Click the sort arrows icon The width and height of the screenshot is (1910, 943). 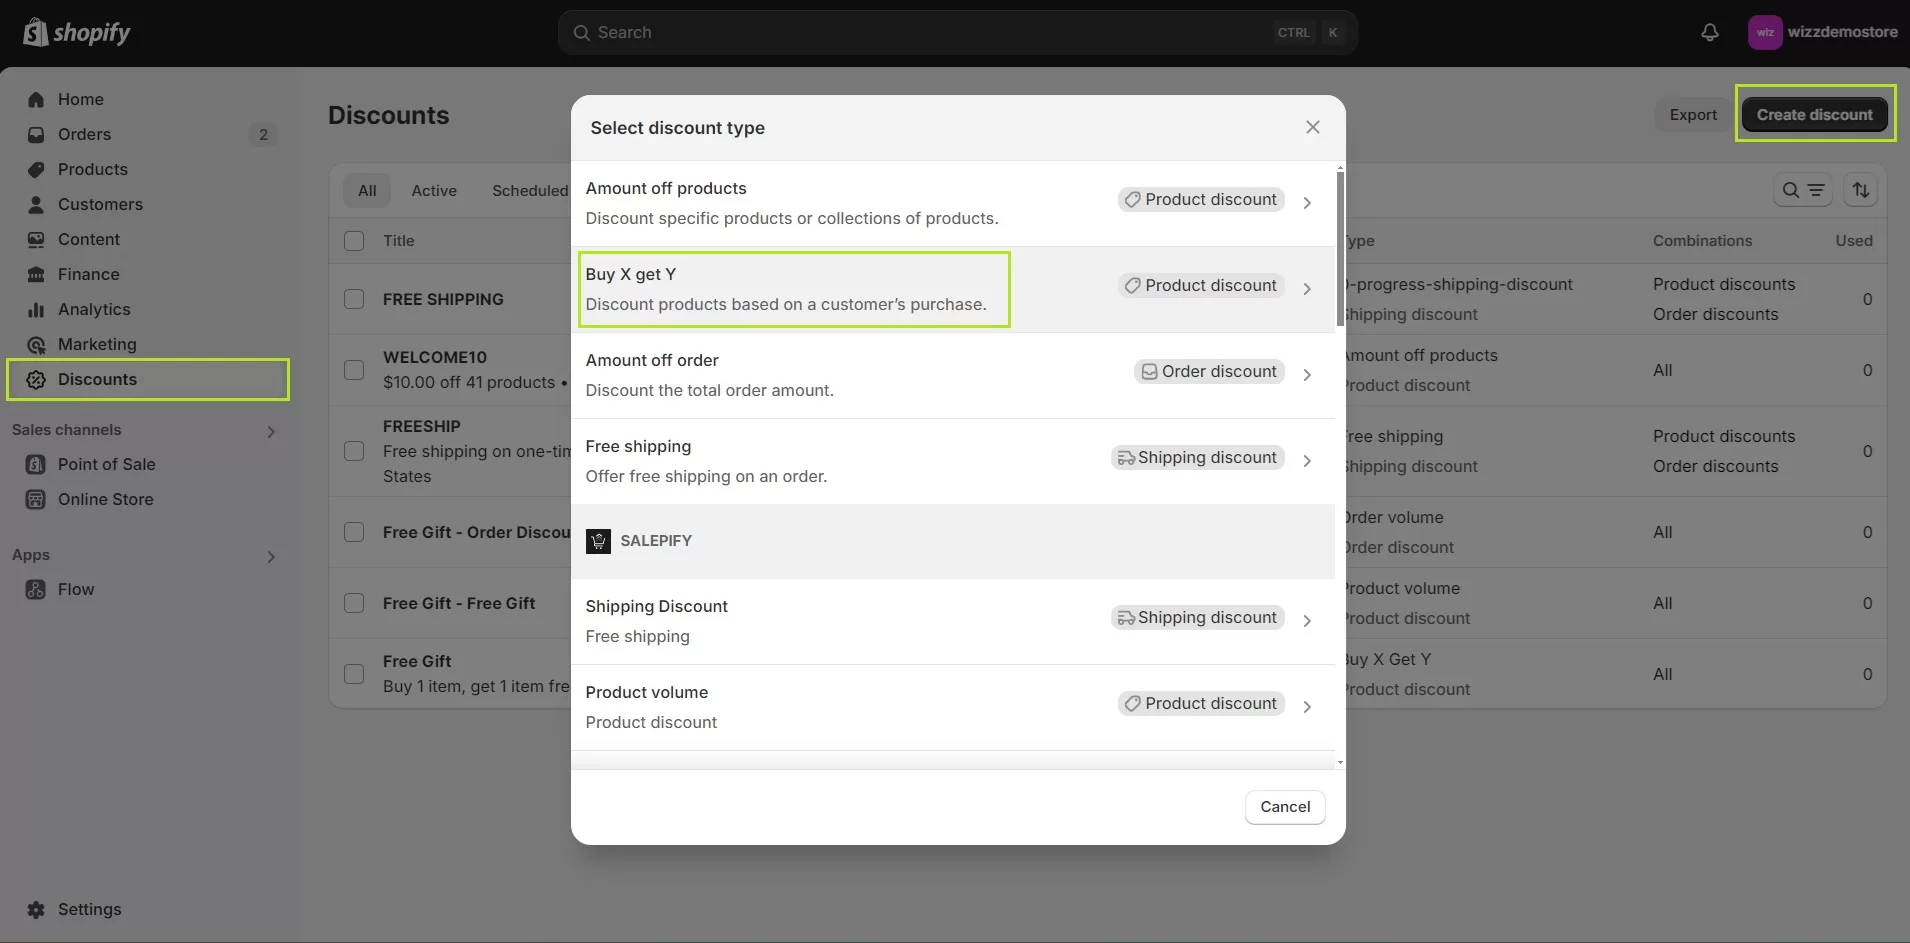(x=1860, y=190)
